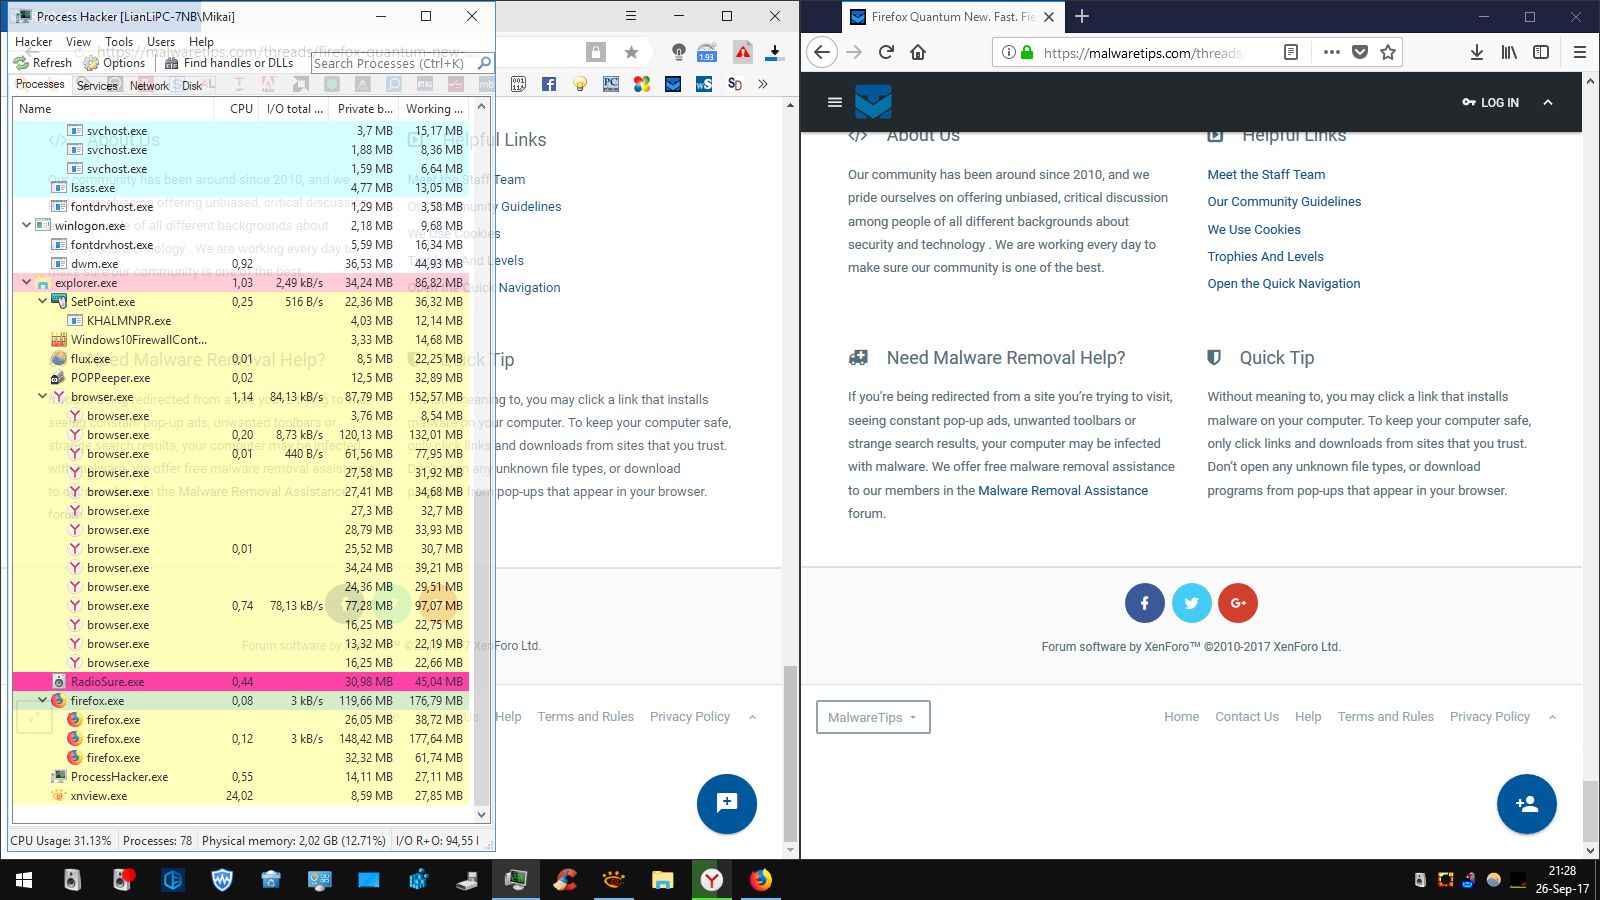Toggle Reader View in Firefox address bar

point(1291,52)
